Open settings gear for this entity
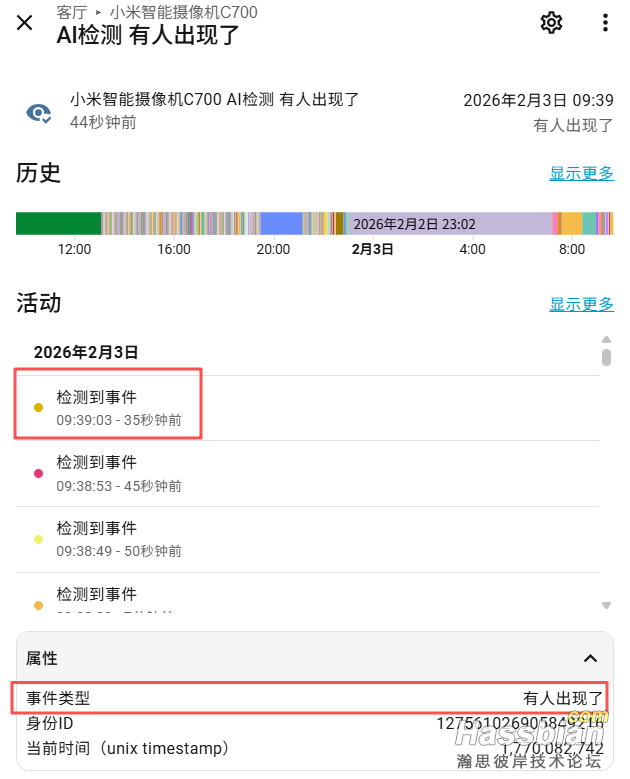Screen dimensions: 630x779 pos(551,23)
